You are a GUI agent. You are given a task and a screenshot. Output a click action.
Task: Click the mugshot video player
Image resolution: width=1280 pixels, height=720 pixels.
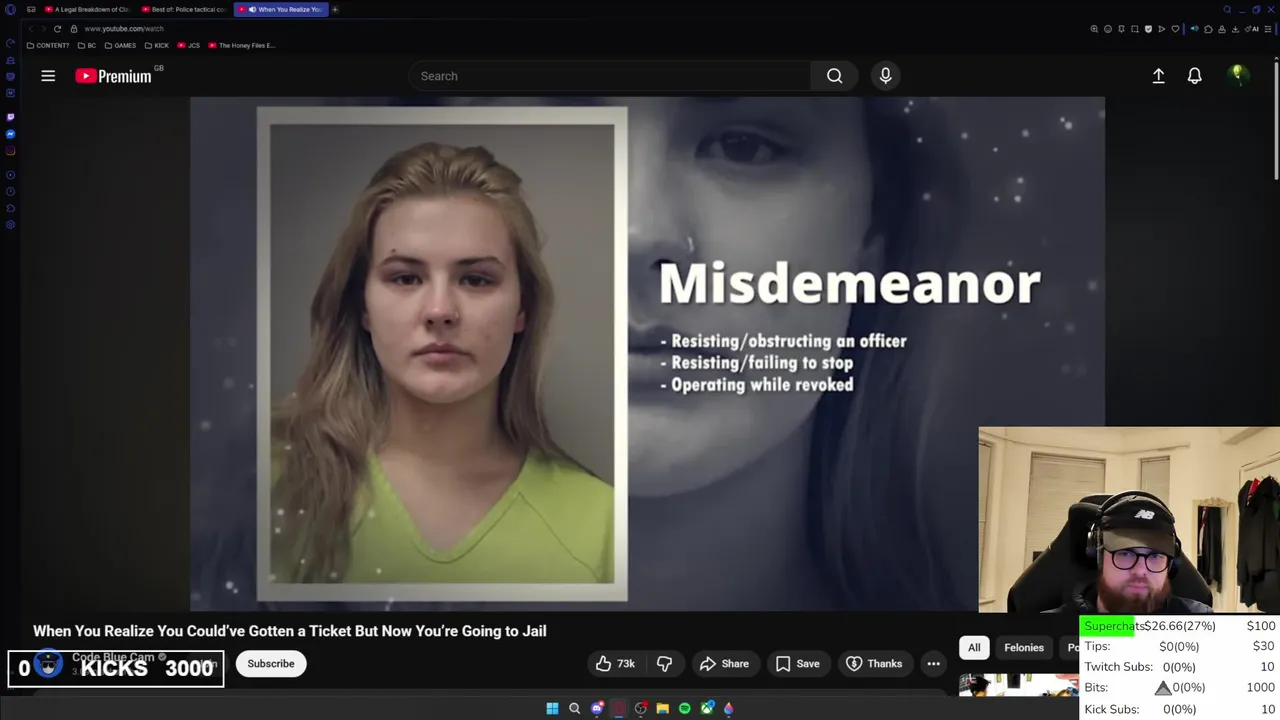[x=647, y=353]
